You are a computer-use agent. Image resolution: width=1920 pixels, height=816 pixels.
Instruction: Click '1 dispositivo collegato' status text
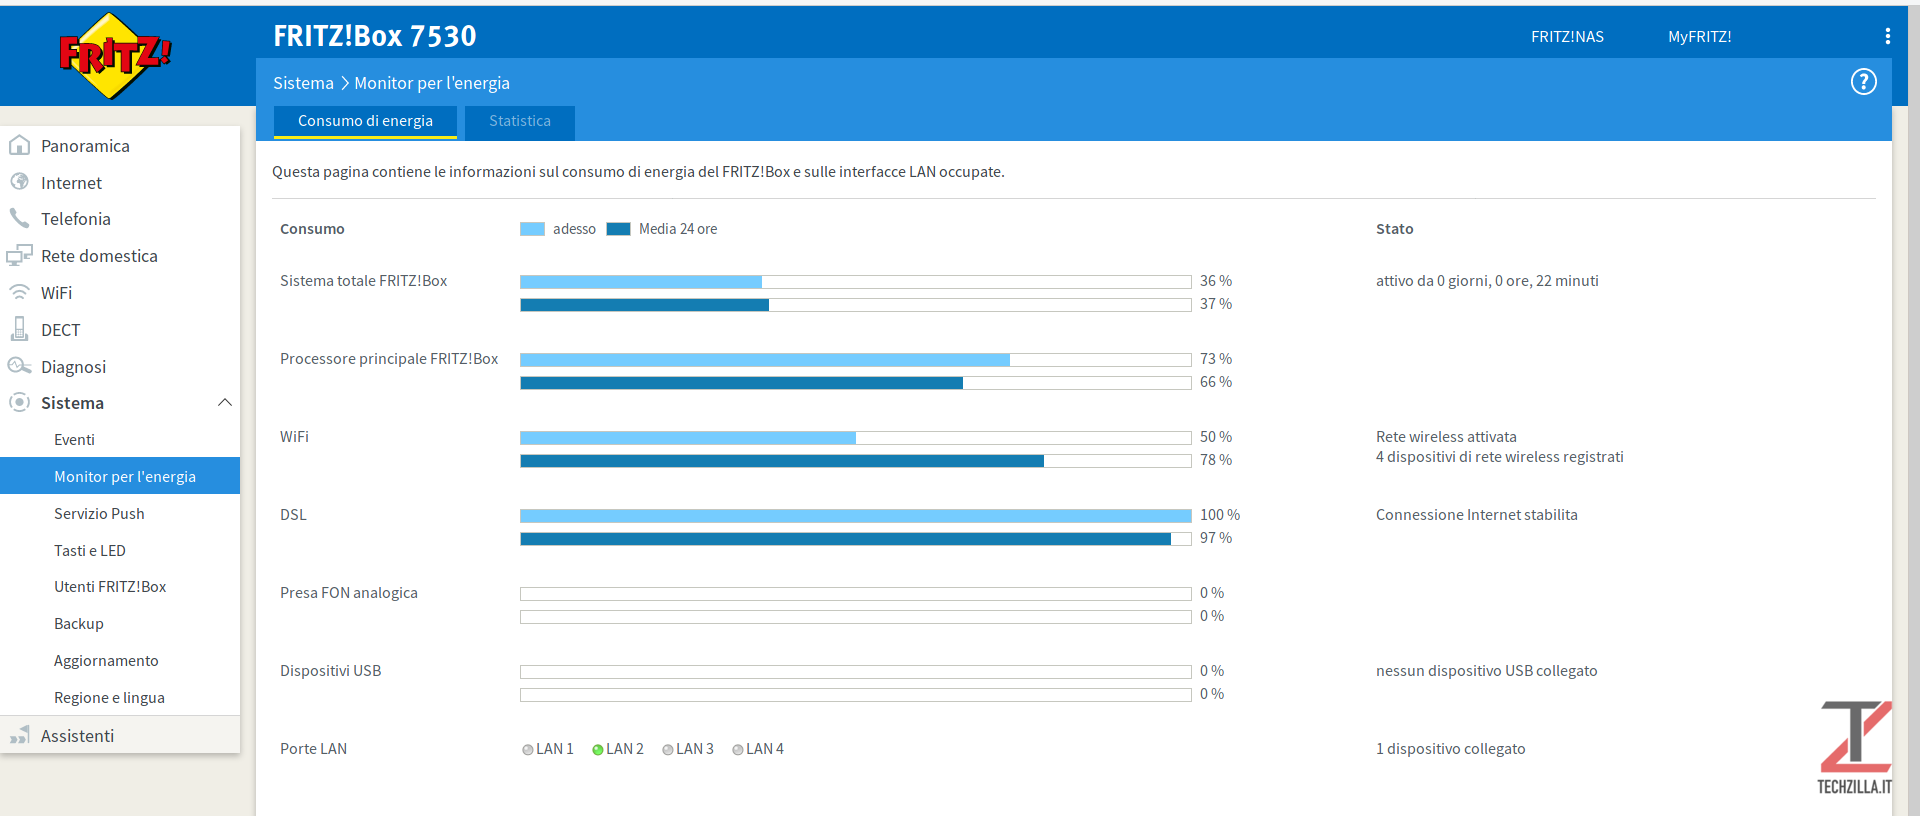pos(1450,749)
